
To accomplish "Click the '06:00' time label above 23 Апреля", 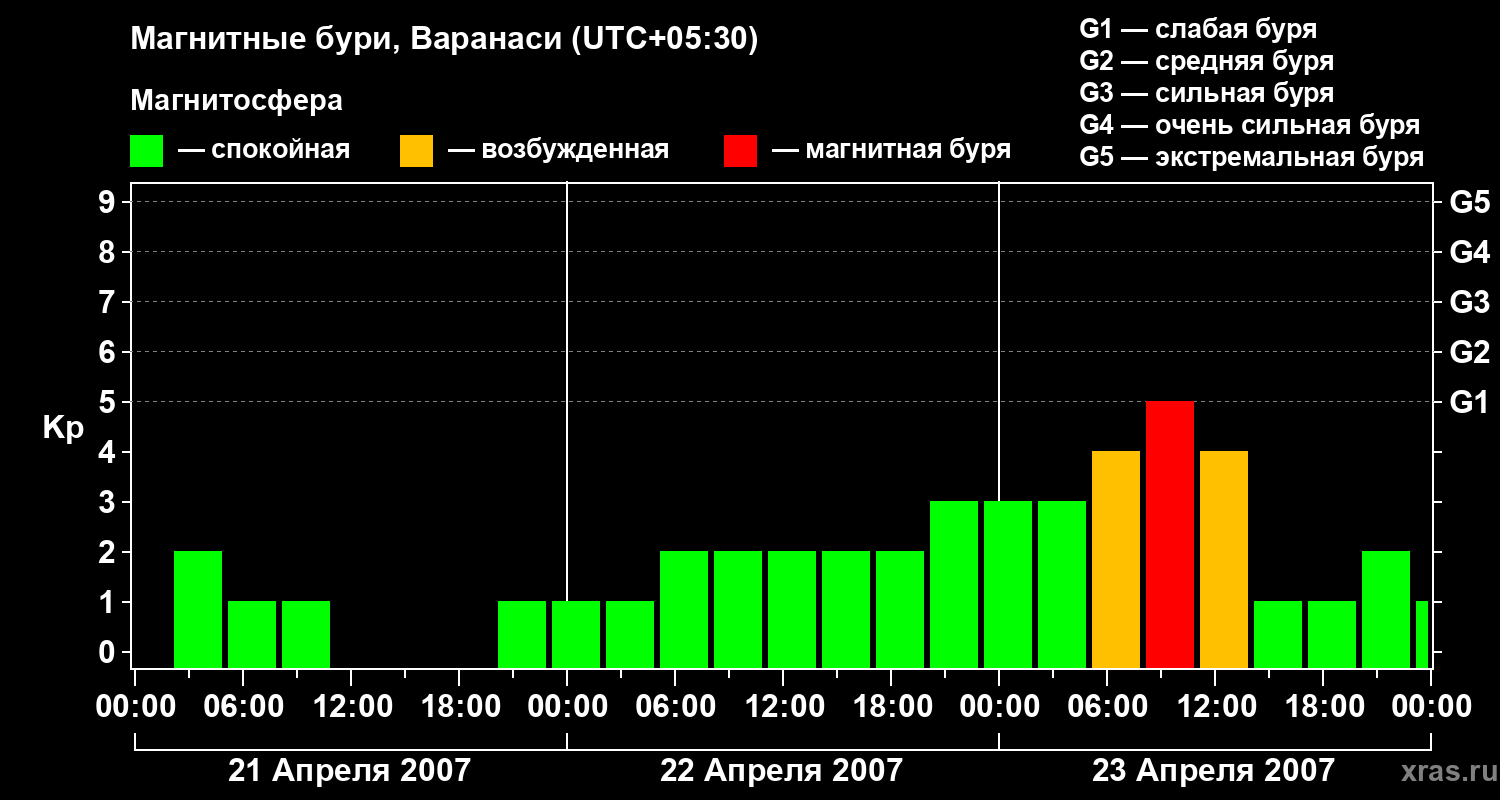I will click(x=1107, y=707).
